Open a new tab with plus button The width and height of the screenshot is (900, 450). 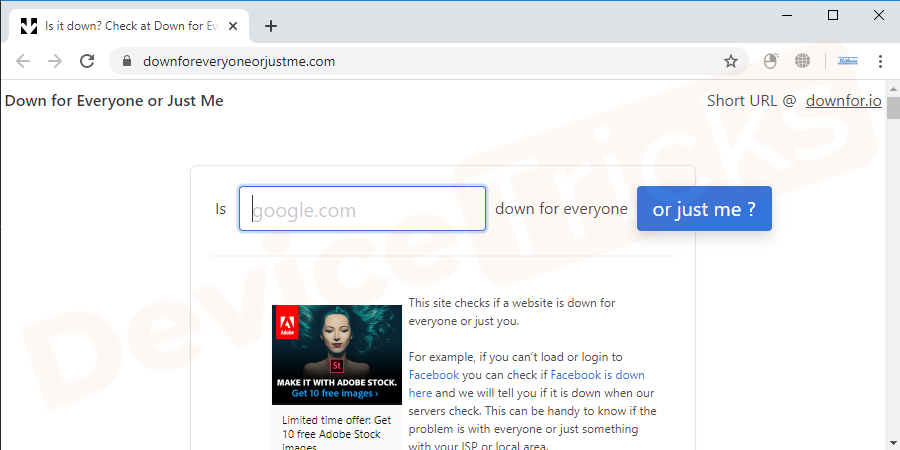[271, 26]
